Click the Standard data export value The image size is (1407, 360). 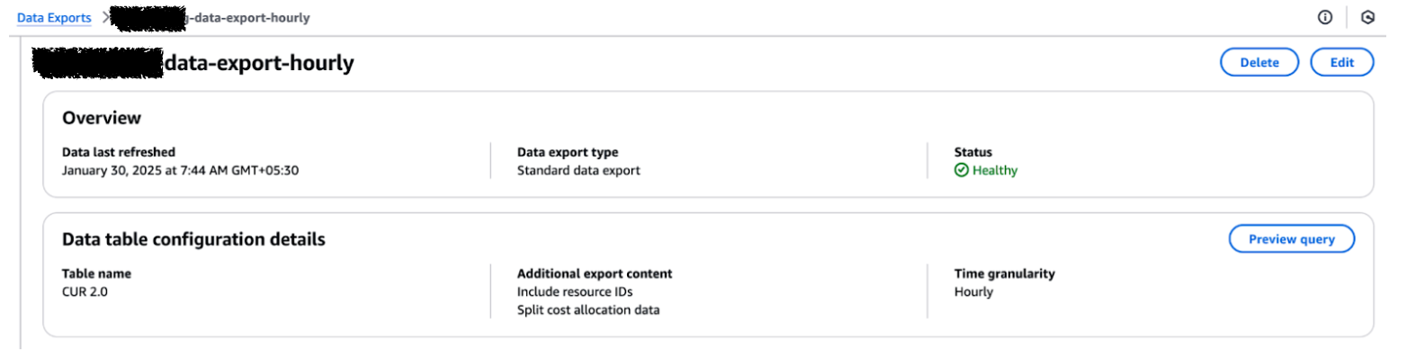point(578,170)
